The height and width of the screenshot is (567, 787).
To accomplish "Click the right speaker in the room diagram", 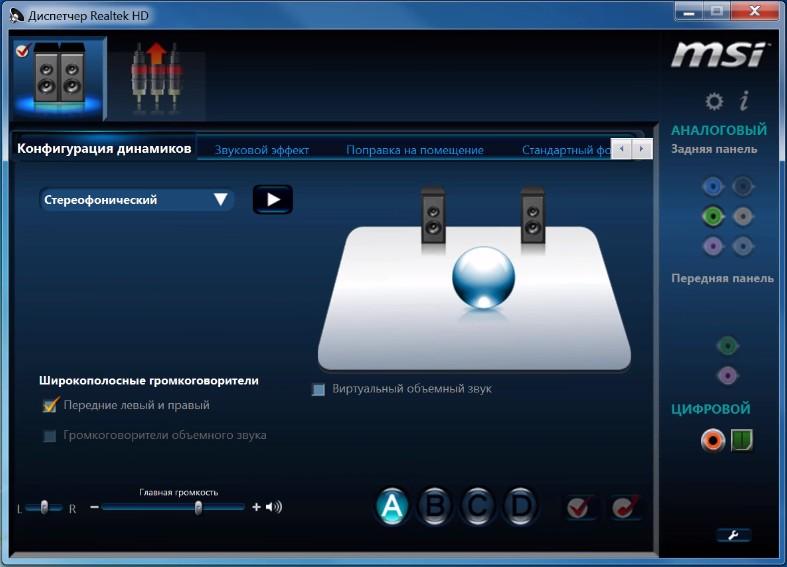I will (x=533, y=216).
